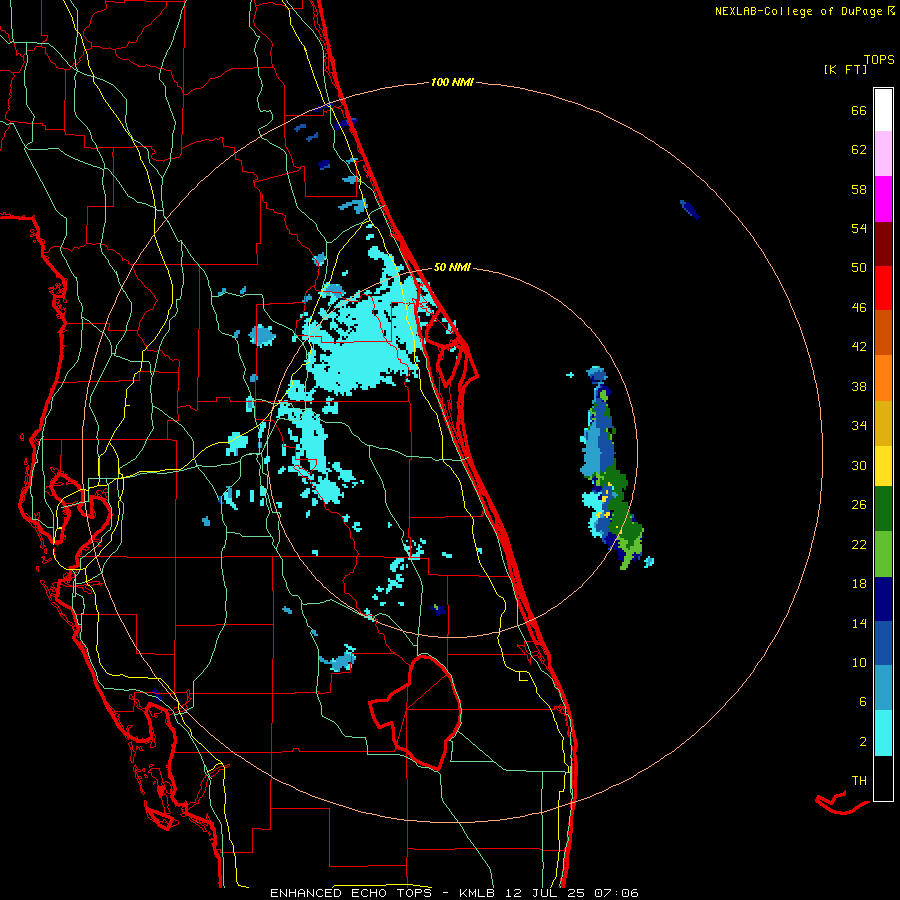The height and width of the screenshot is (900, 900).
Task: Select the magenta 58 kft legend swatch
Action: [x=883, y=199]
